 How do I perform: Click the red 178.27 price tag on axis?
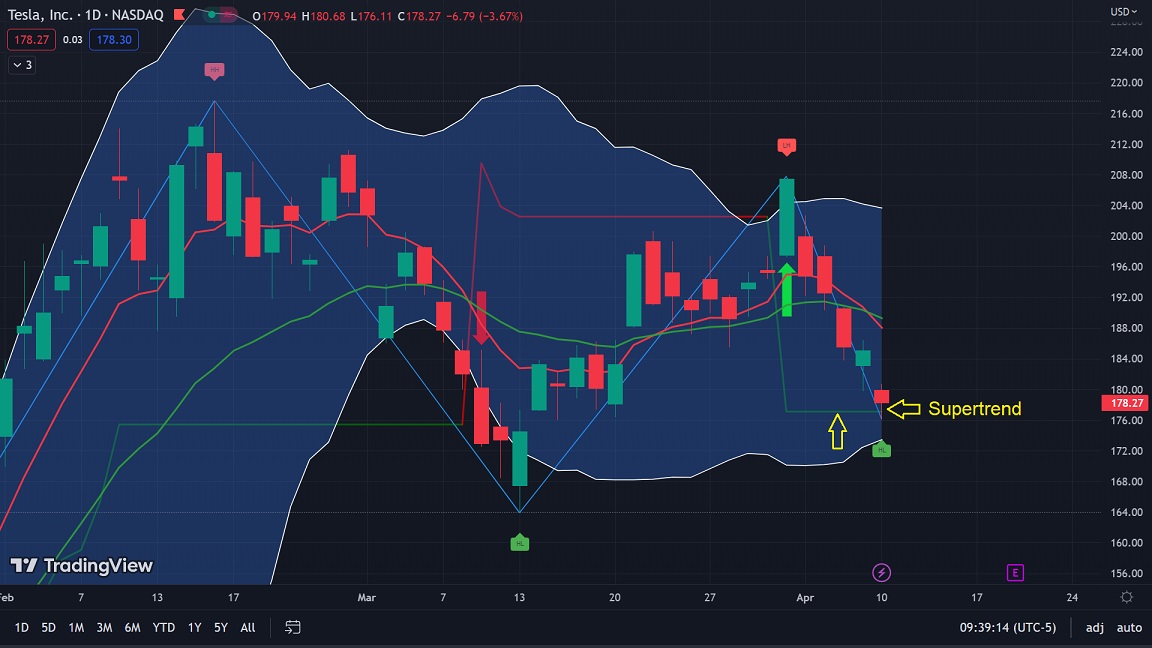tap(1125, 403)
